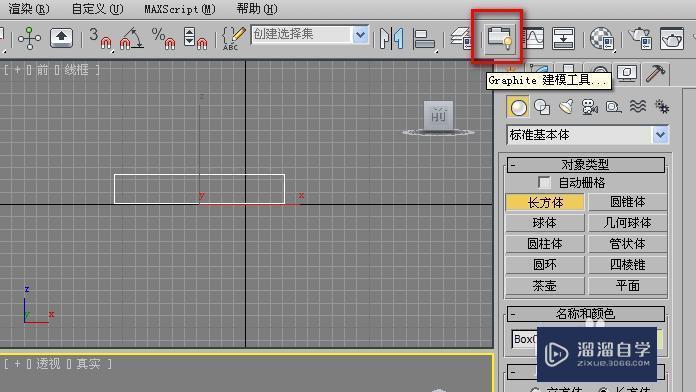Image resolution: width=696 pixels, height=392 pixels.
Task: Select the Cameras create category icon
Action: point(589,107)
